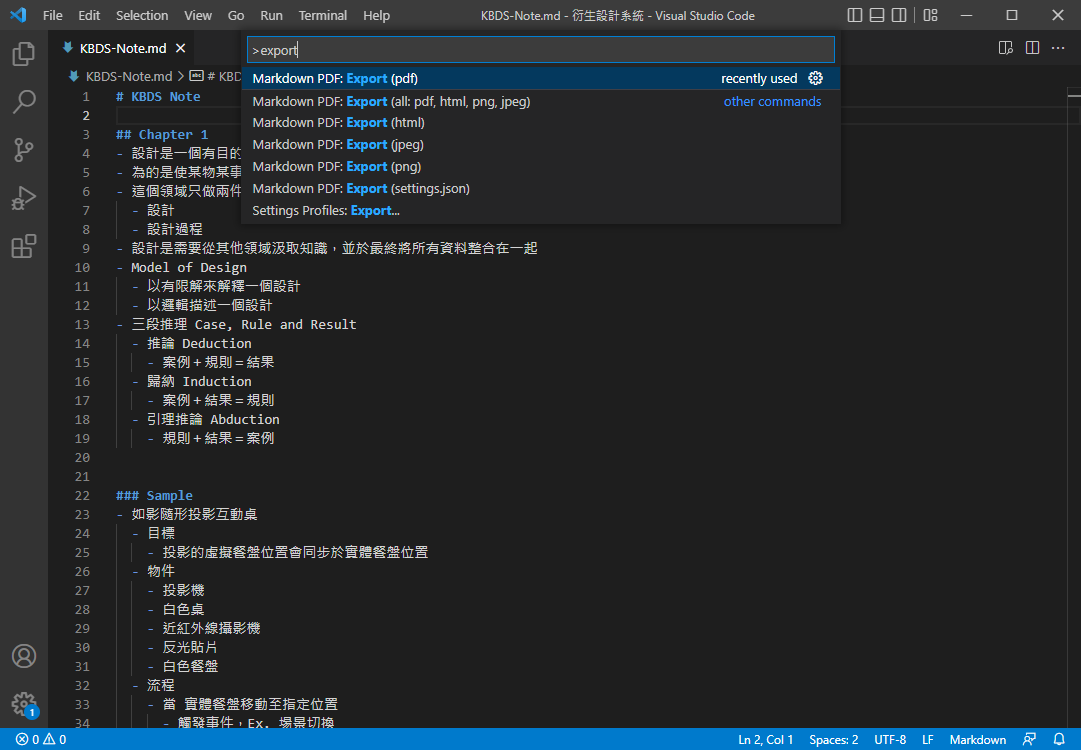The height and width of the screenshot is (750, 1081).
Task: Open Ln 2, Col 1 go-to-line indicator
Action: pos(765,740)
